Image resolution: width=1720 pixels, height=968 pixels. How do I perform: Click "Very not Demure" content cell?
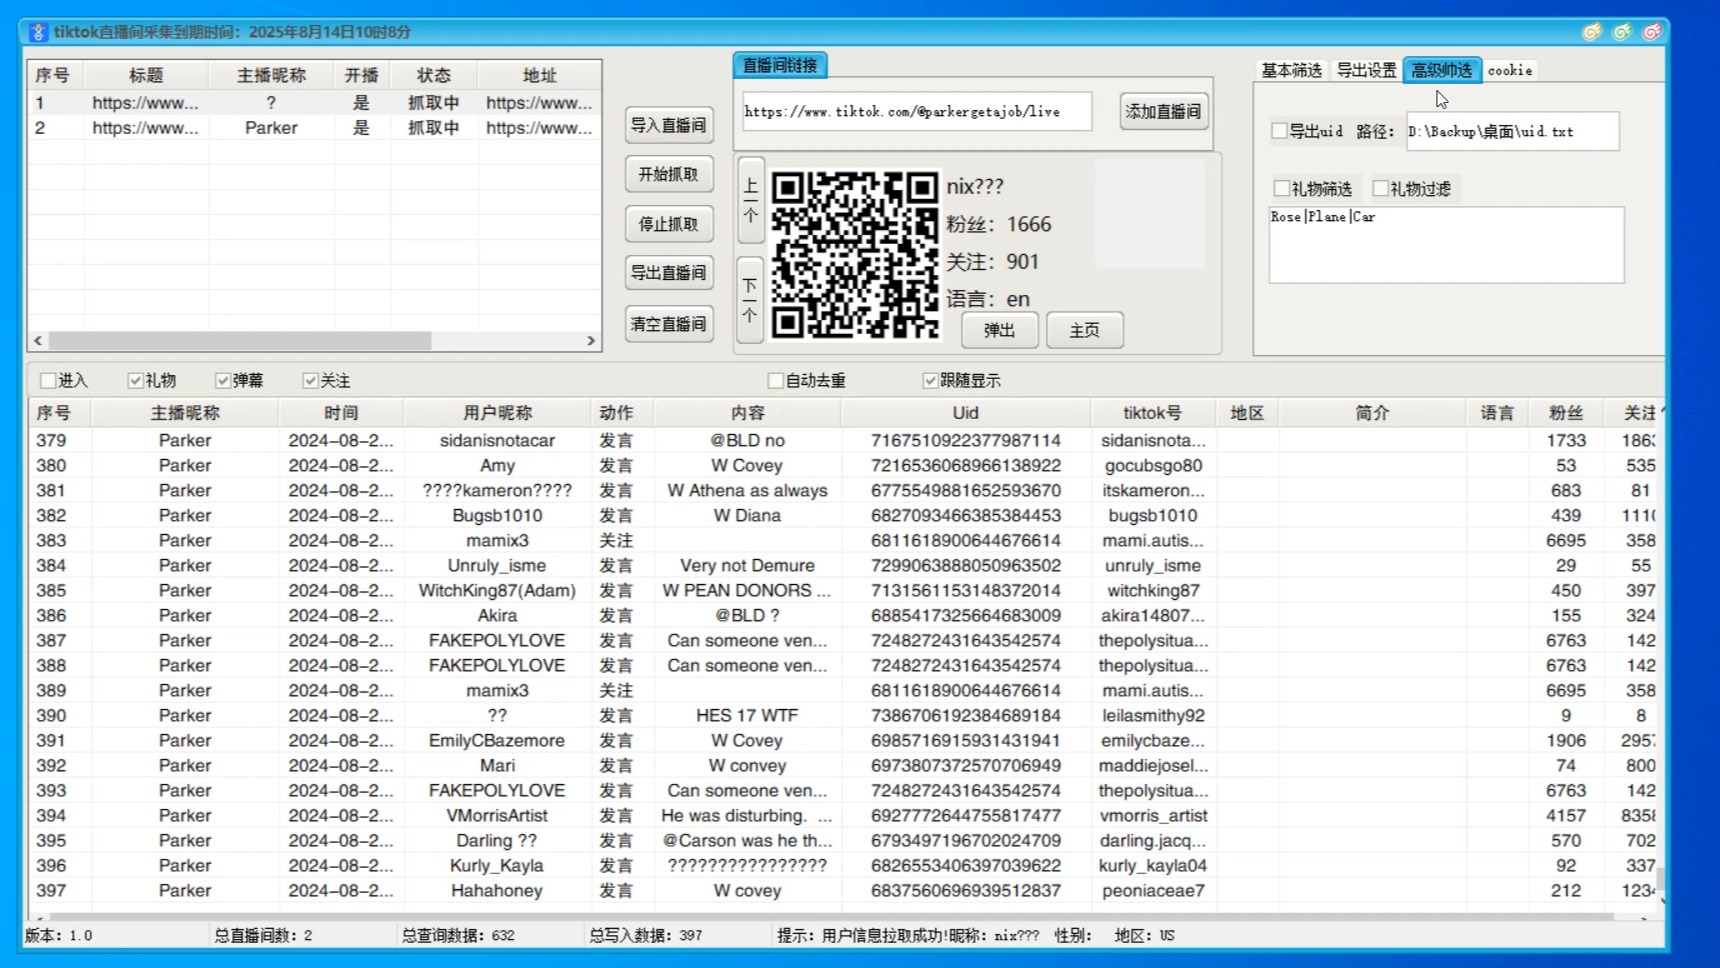click(x=747, y=565)
